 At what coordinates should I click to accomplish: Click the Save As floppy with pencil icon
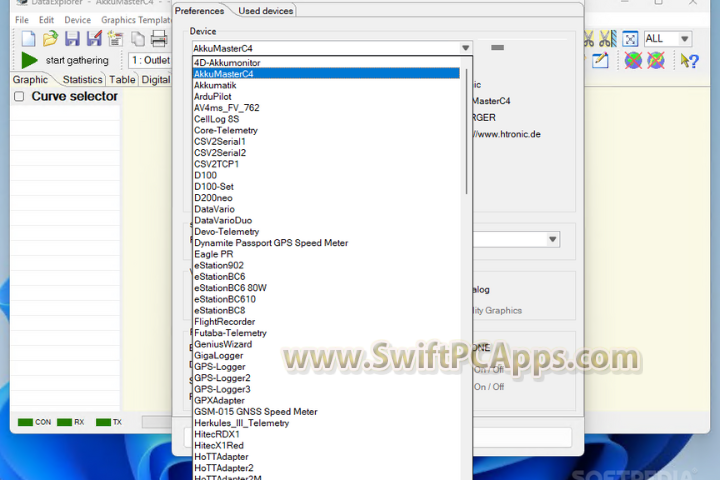click(94, 39)
